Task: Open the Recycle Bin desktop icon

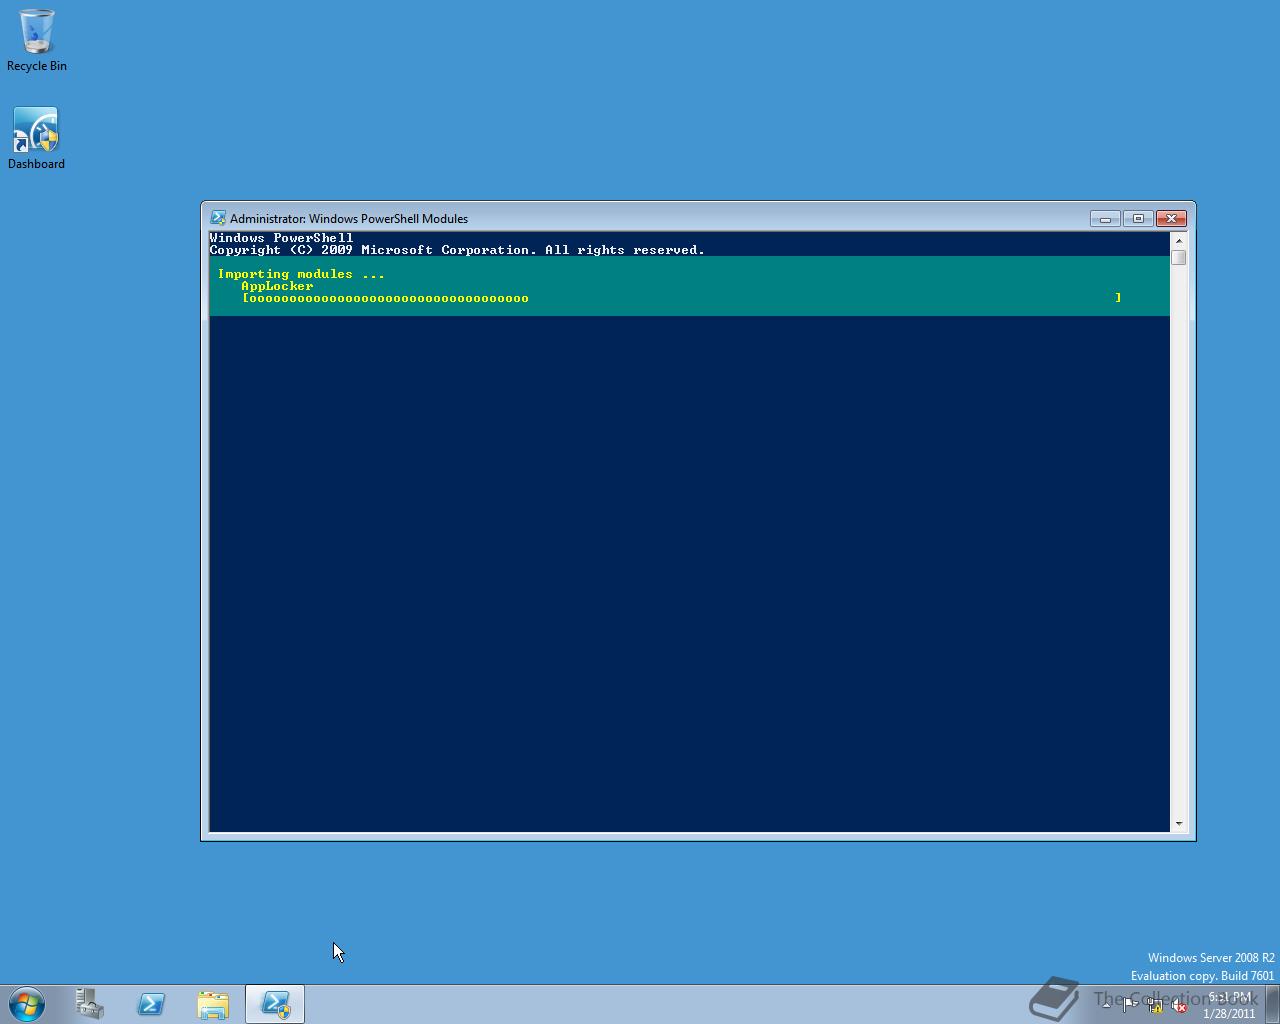Action: 36,41
